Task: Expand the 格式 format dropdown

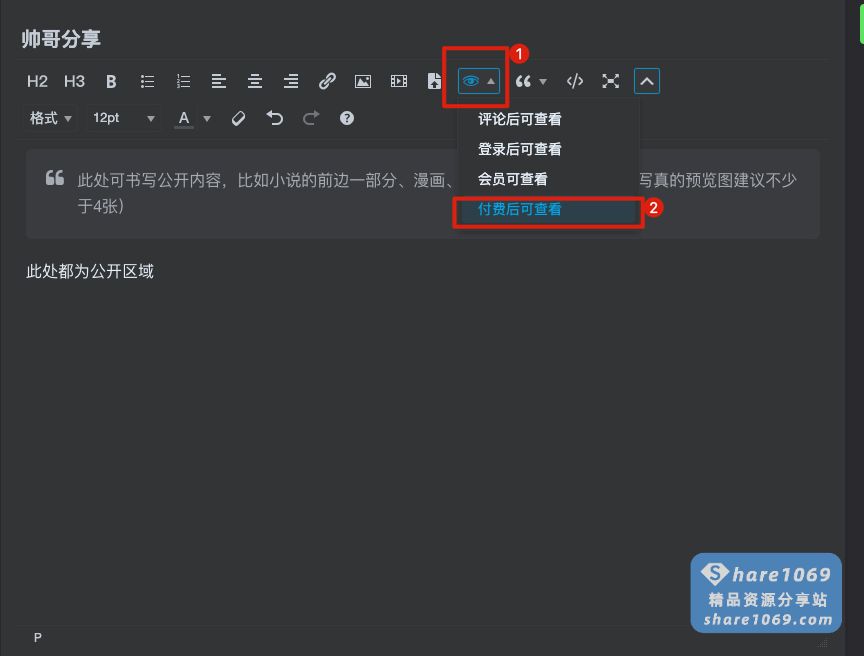Action: tap(48, 118)
